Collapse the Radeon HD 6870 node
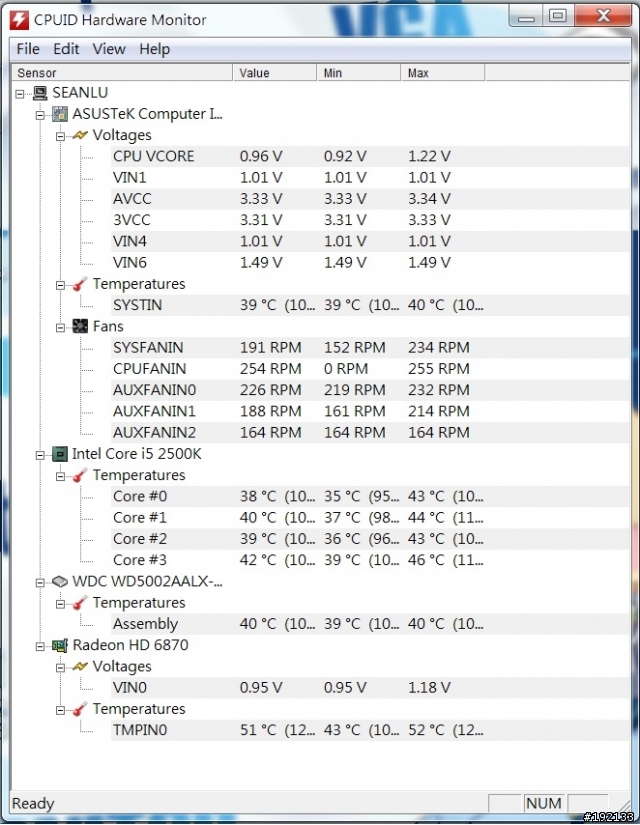 click(40, 646)
